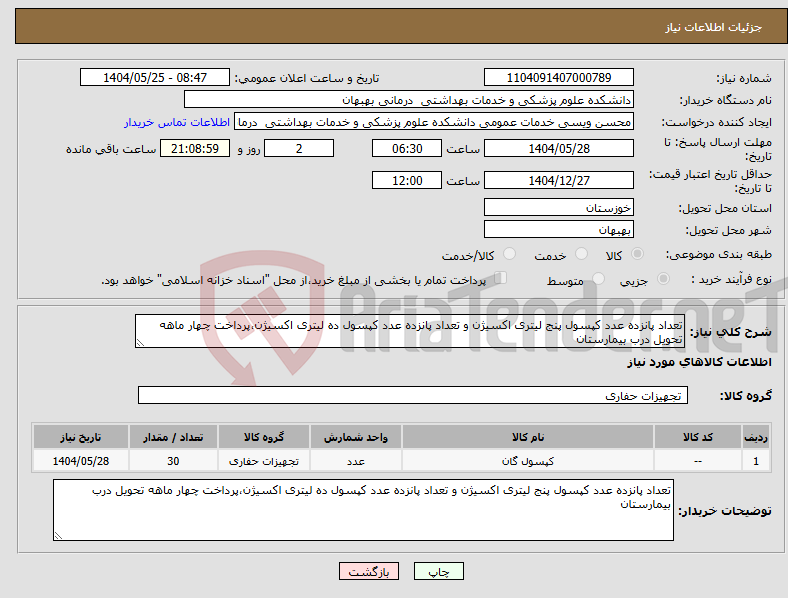Click the نوع فرآیند خرید label
This screenshot has height=598, width=788.
pos(731,279)
